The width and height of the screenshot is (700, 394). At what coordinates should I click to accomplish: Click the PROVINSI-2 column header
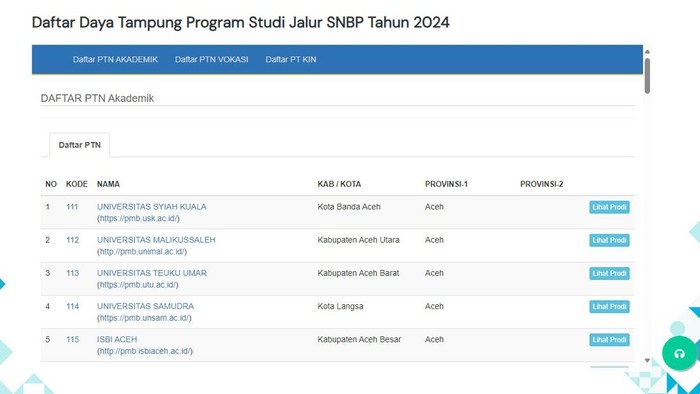tap(542, 184)
